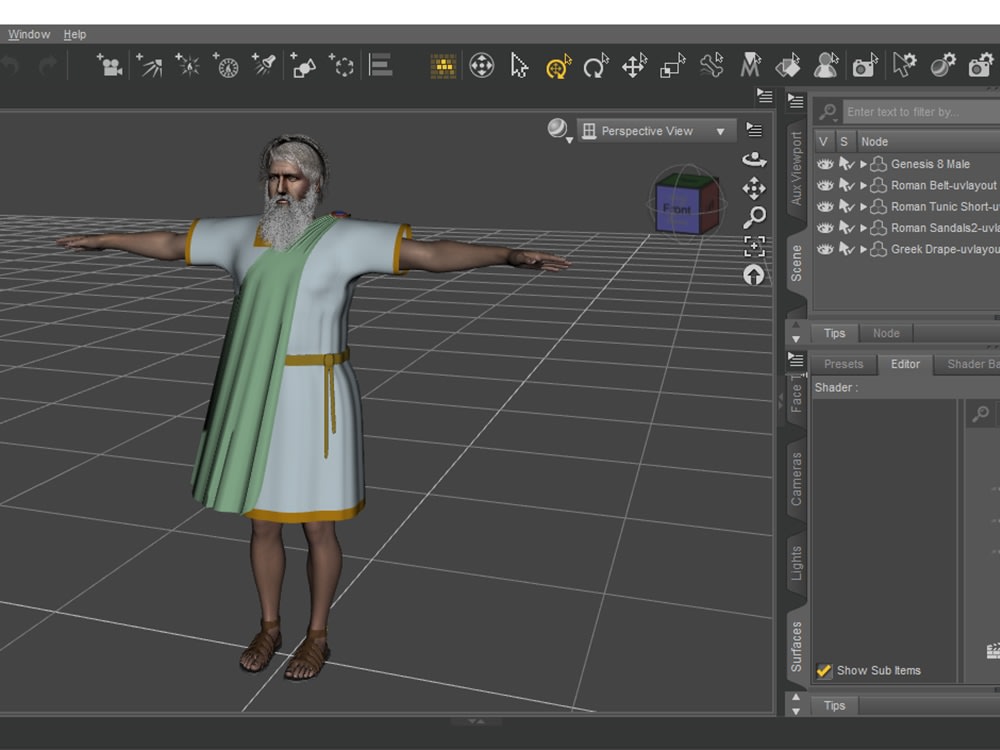Screen dimensions: 1000x750
Task: Select the Node Selection arrow tool
Action: coord(519,66)
